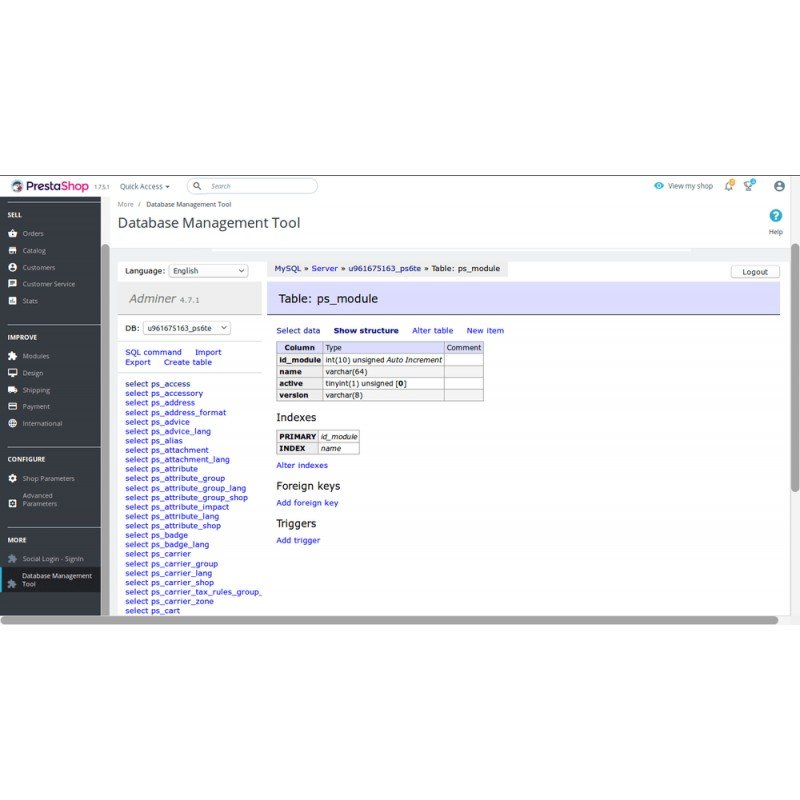Click the Stats chart icon
800x800 pixels.
click(x=13, y=301)
